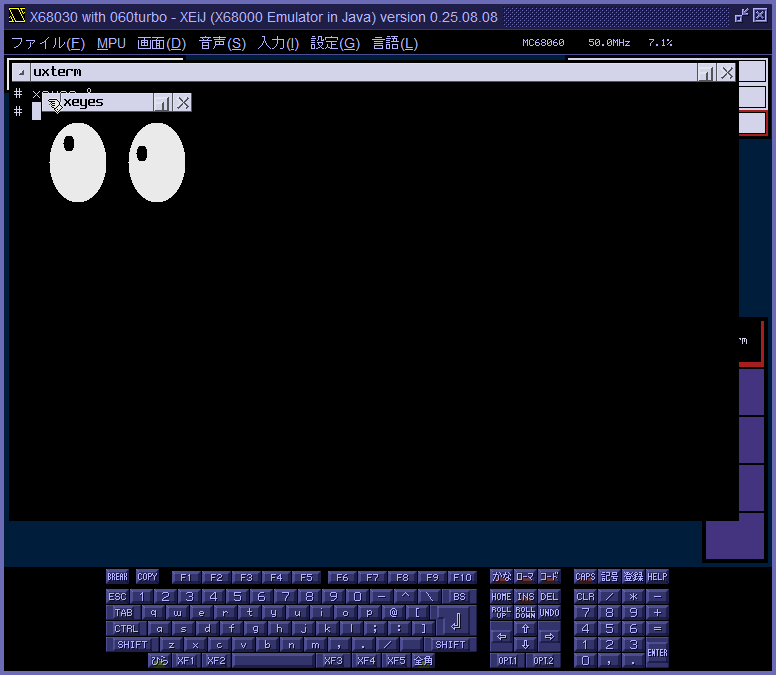Click the numpad 7 key

click(585, 613)
